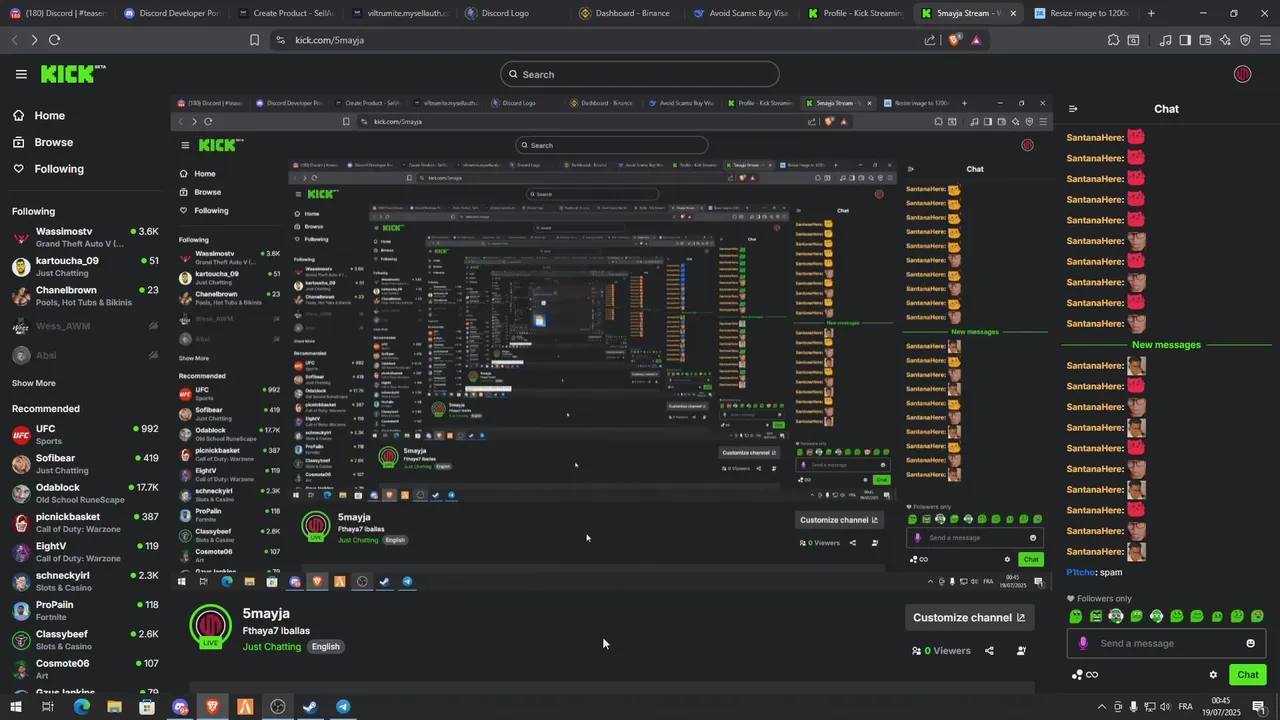Go forward in browser history

[x=34, y=40]
